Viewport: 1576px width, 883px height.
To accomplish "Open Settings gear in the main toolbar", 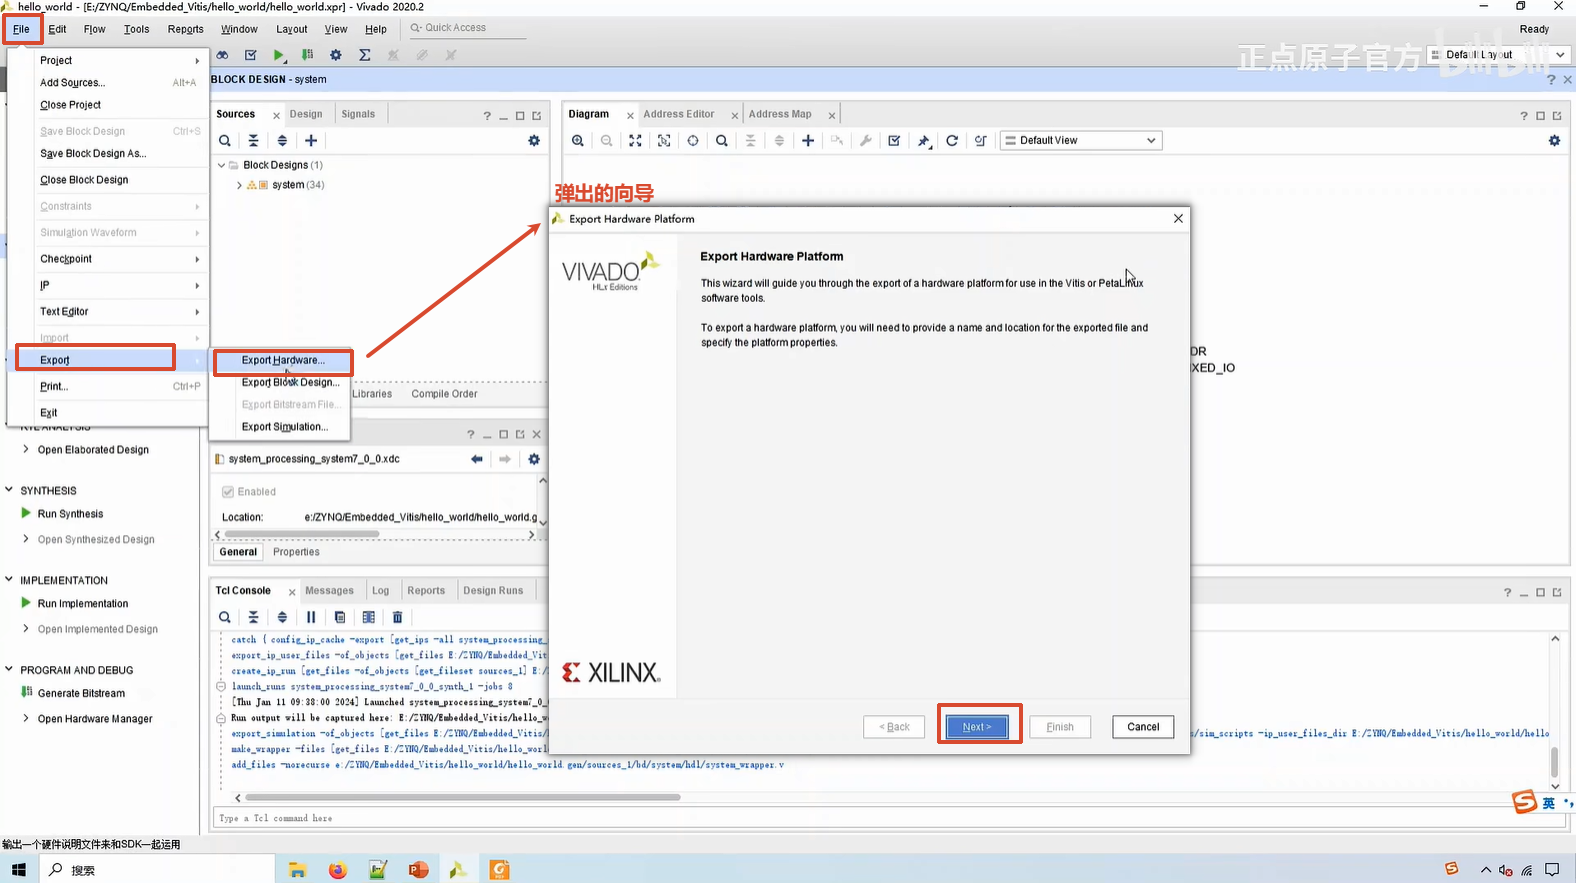I will [336, 55].
